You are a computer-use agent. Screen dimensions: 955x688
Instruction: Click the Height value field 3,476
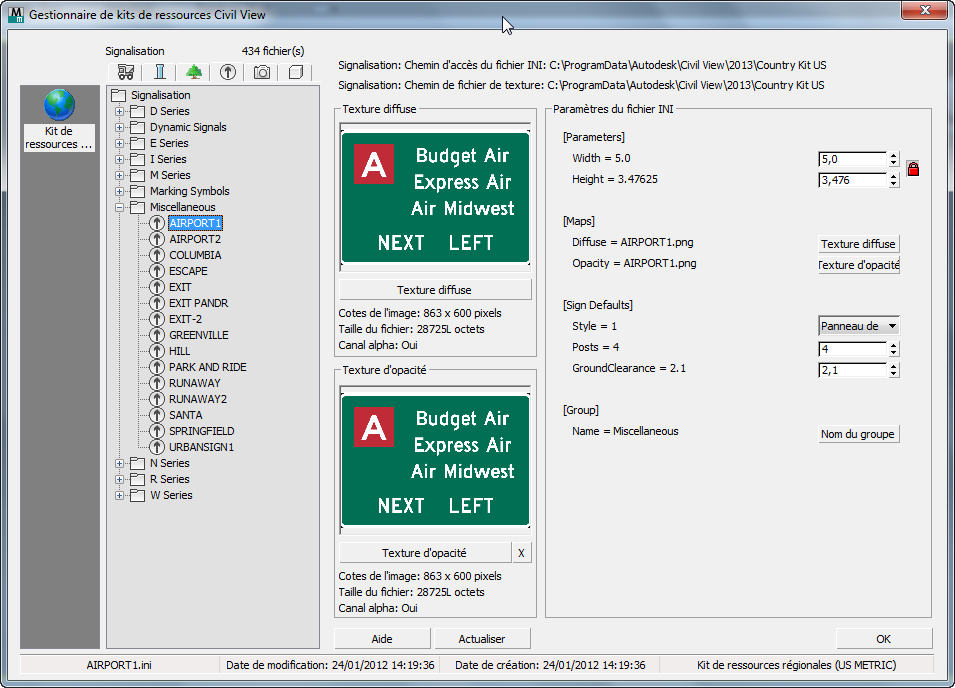click(852, 180)
